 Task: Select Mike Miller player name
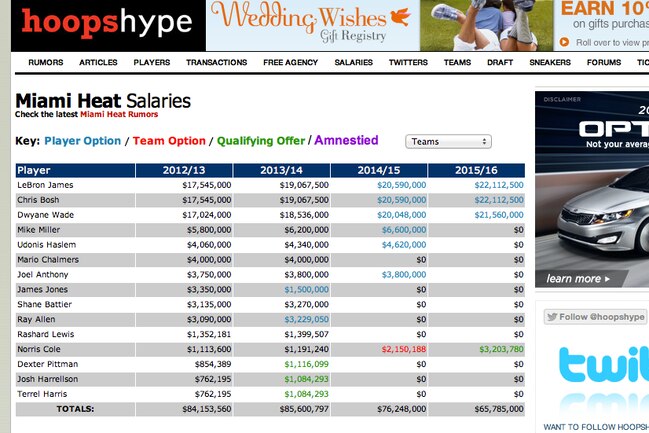coord(38,230)
